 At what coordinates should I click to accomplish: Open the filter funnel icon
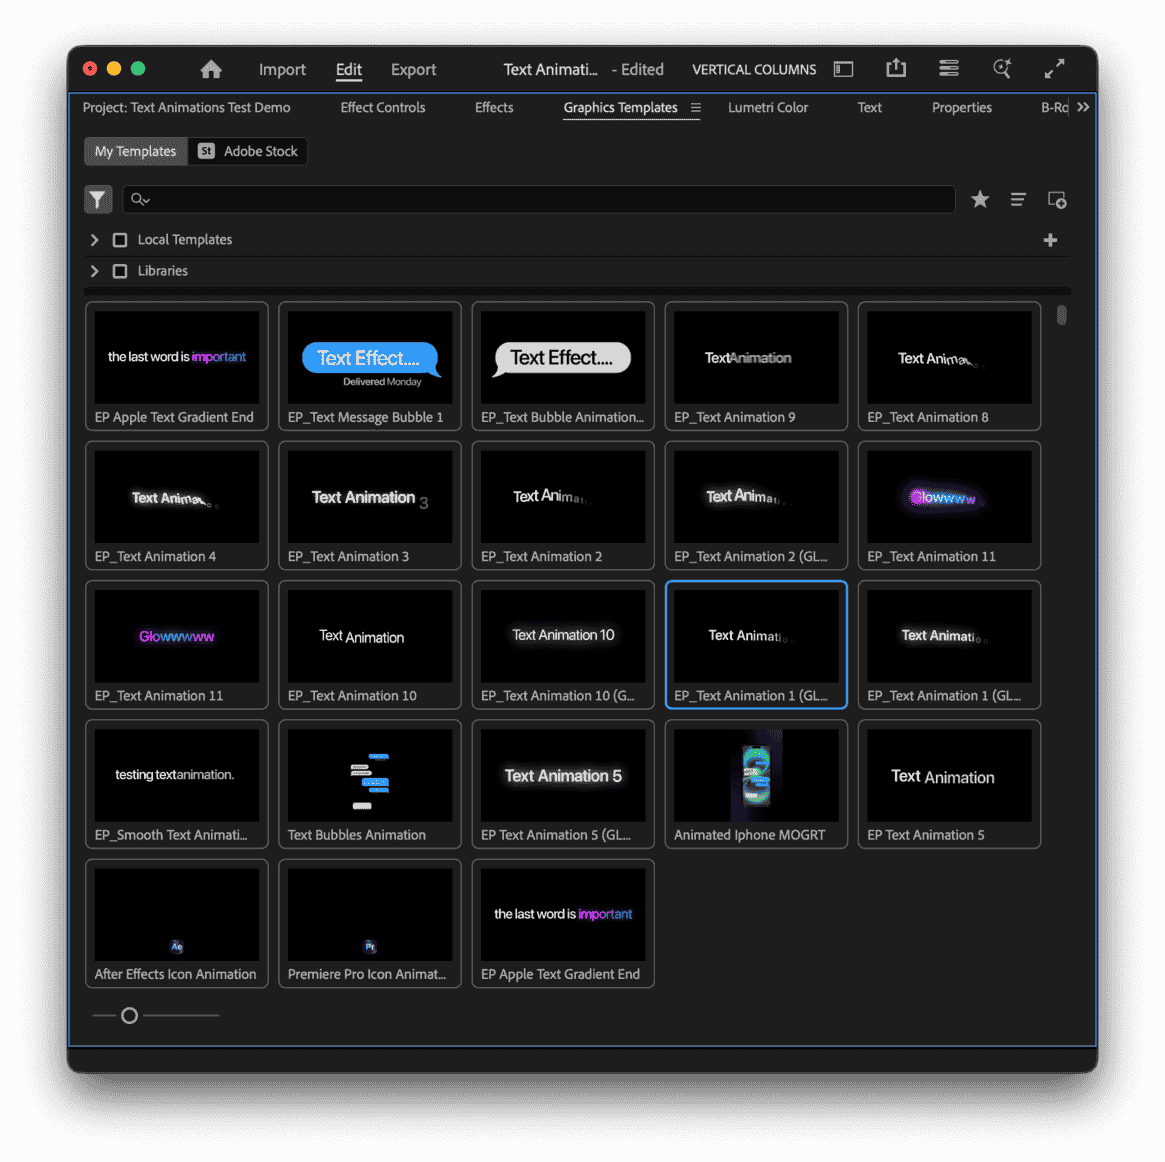[x=97, y=200]
